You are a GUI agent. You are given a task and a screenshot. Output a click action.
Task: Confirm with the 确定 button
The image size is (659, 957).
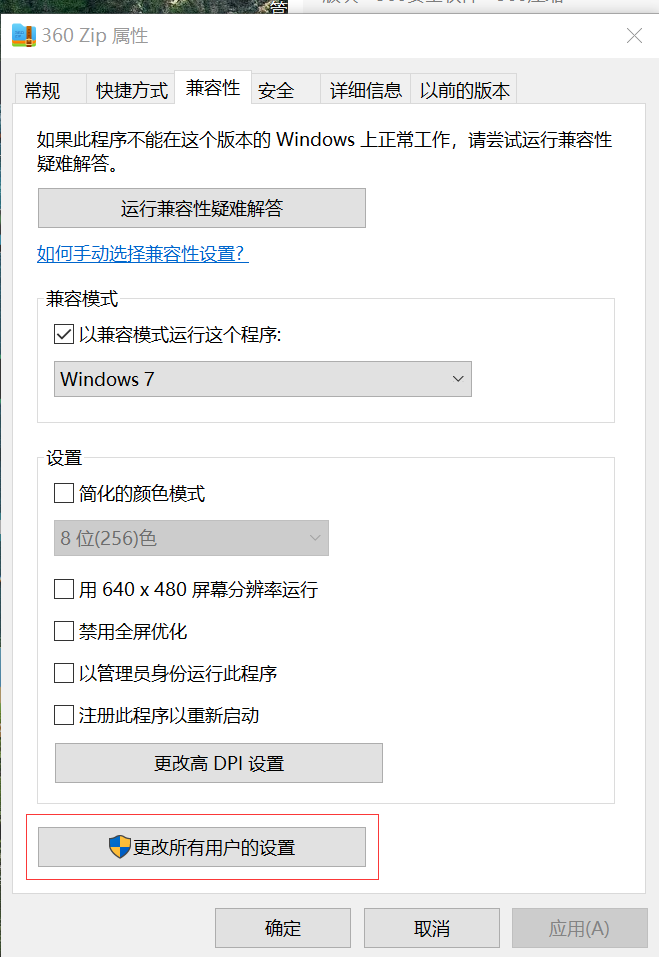pos(283,928)
